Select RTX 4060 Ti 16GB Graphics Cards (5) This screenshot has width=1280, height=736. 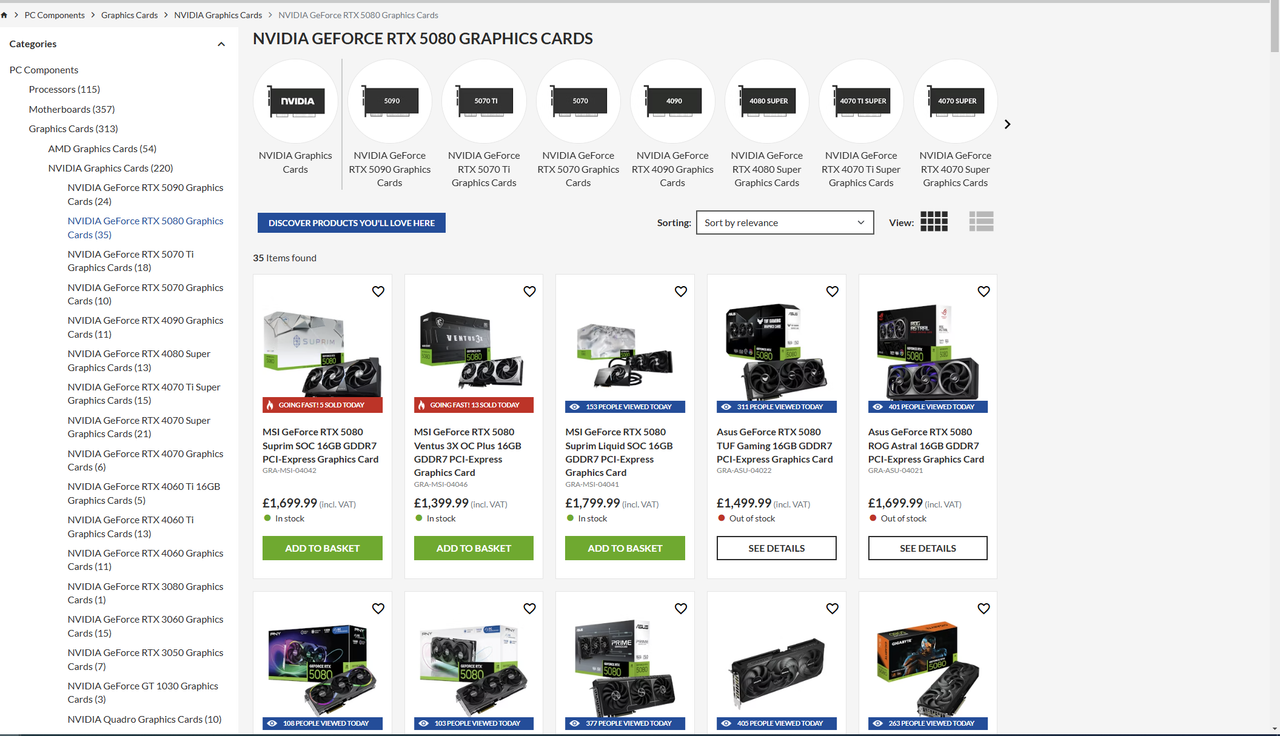pyautogui.click(x=144, y=493)
